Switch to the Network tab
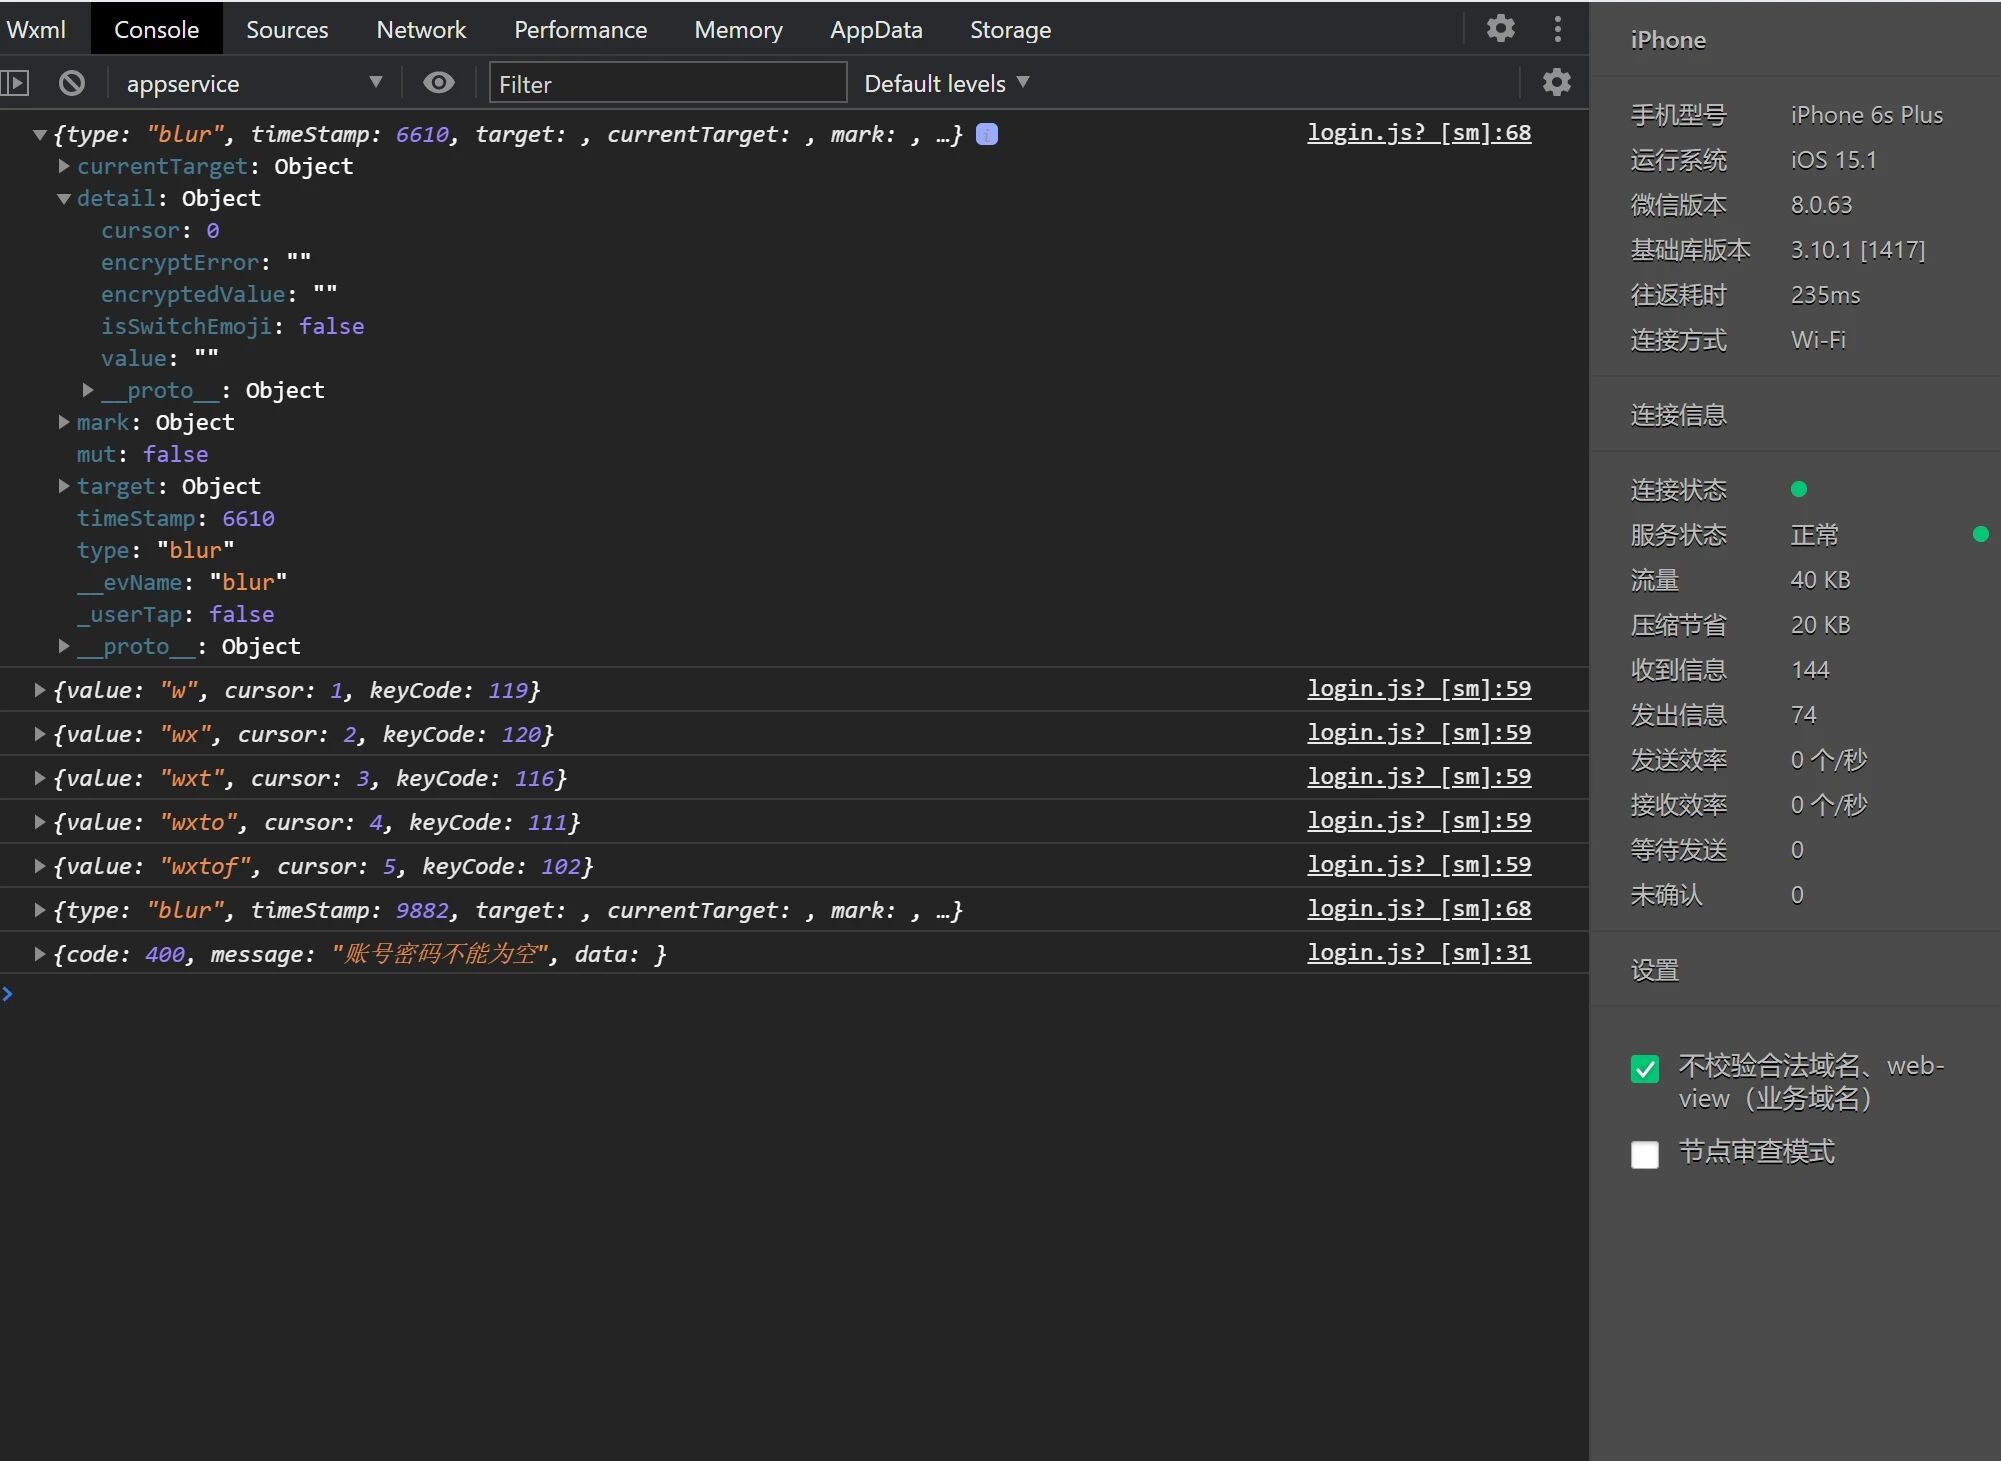This screenshot has width=2001, height=1461. click(421, 30)
